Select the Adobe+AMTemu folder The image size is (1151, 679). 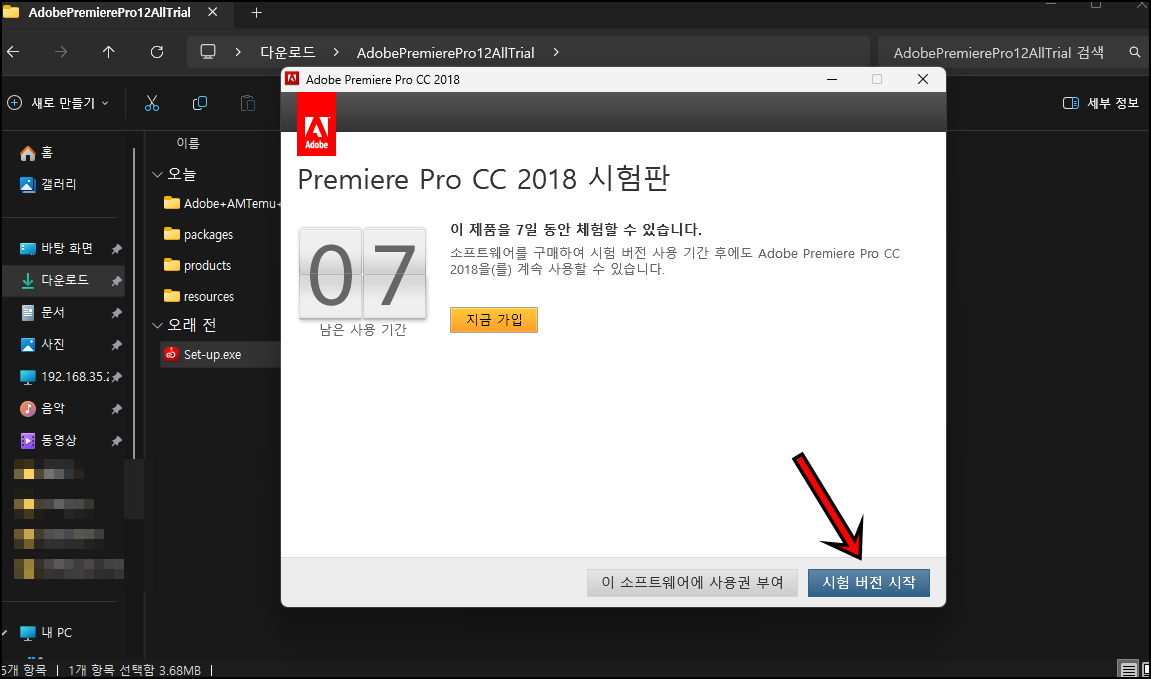click(222, 203)
